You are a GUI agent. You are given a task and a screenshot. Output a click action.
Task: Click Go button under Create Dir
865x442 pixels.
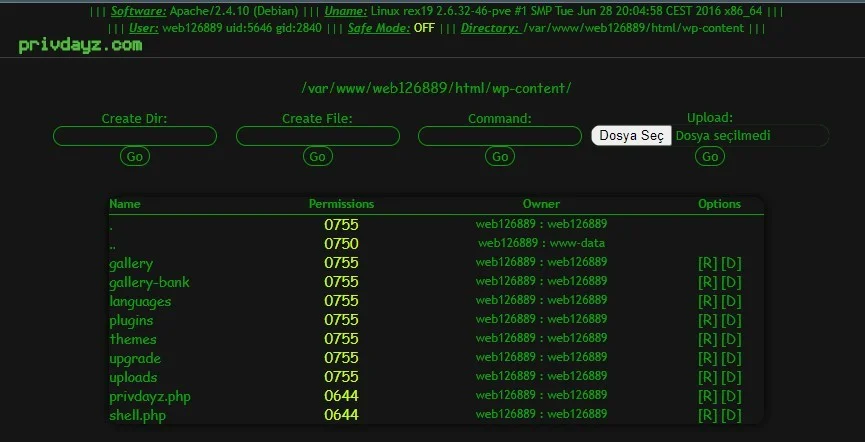click(x=135, y=156)
